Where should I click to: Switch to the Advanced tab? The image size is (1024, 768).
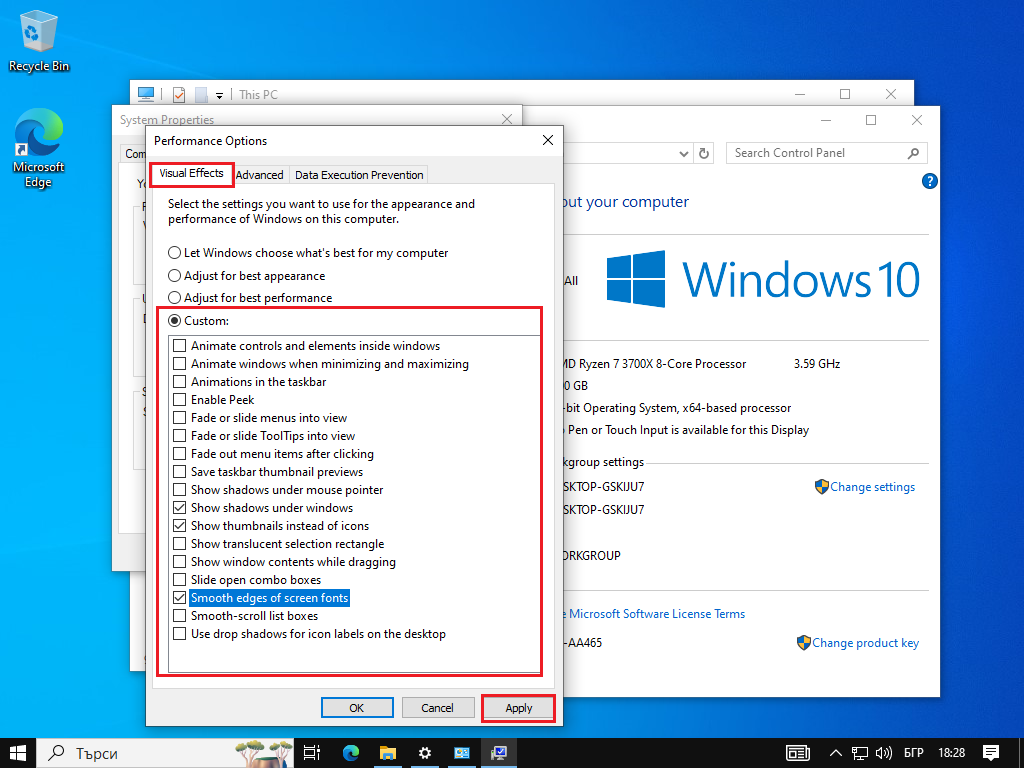260,175
